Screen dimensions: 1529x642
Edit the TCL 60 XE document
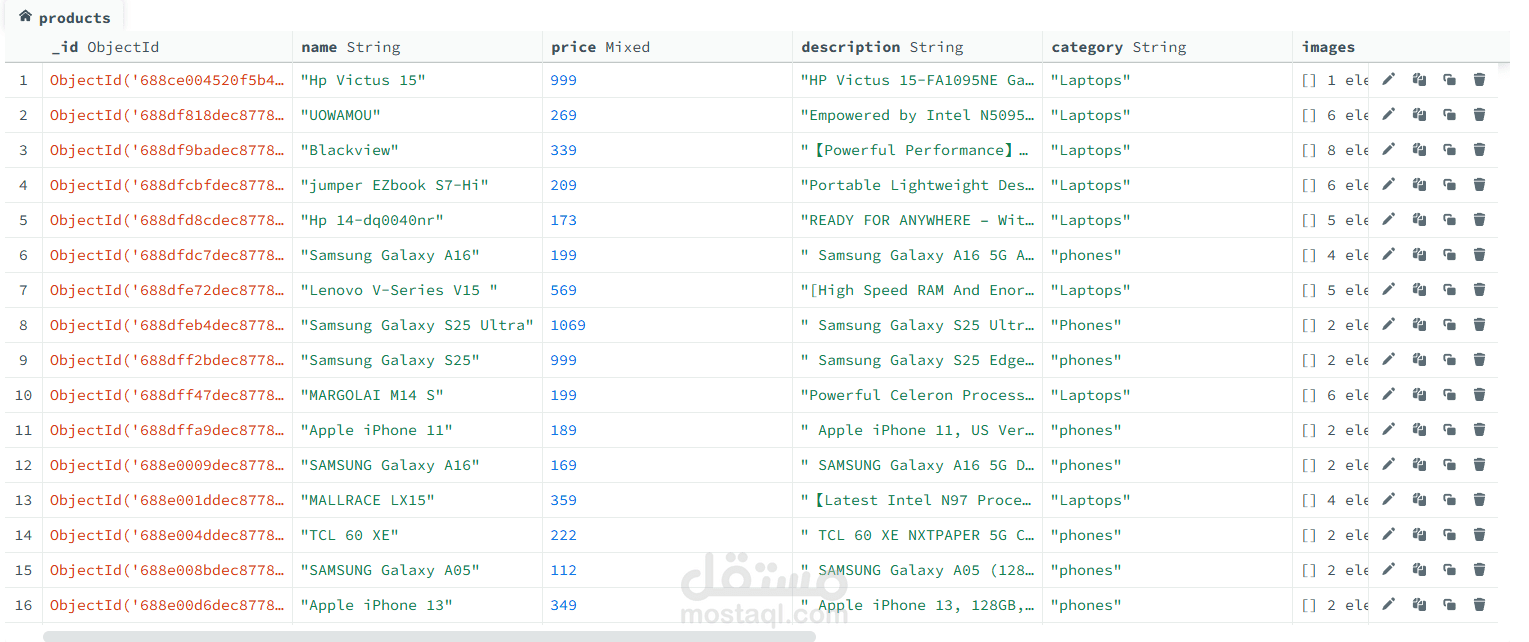[1388, 535]
